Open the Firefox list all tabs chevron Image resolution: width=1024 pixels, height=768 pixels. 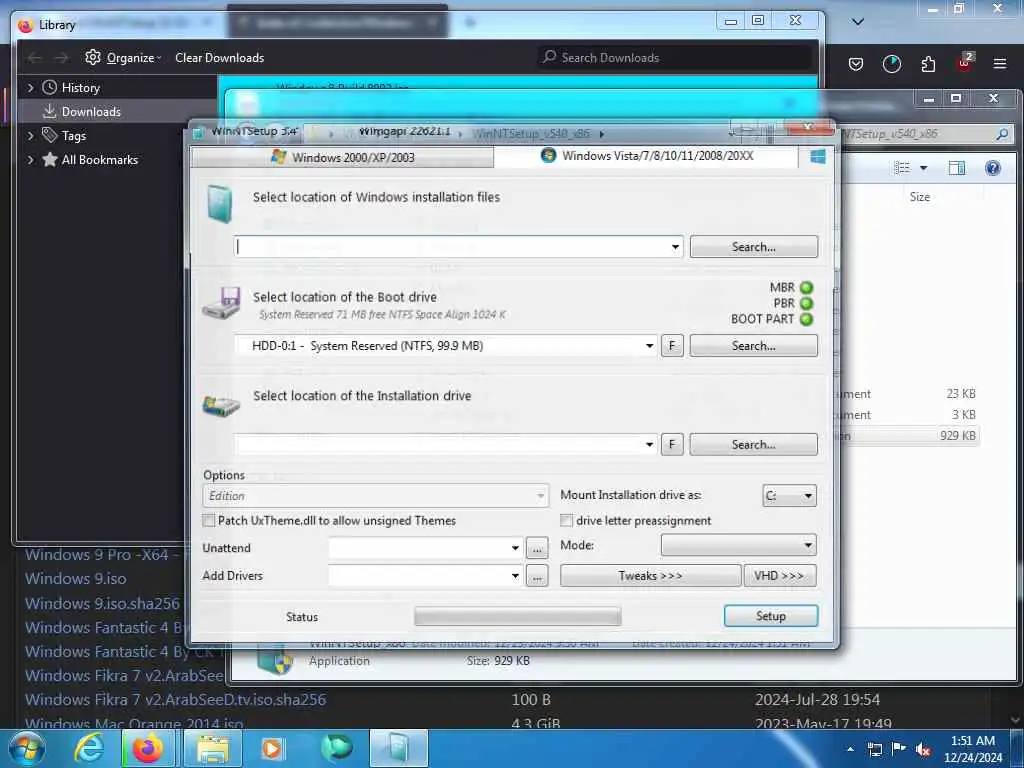pos(858,22)
